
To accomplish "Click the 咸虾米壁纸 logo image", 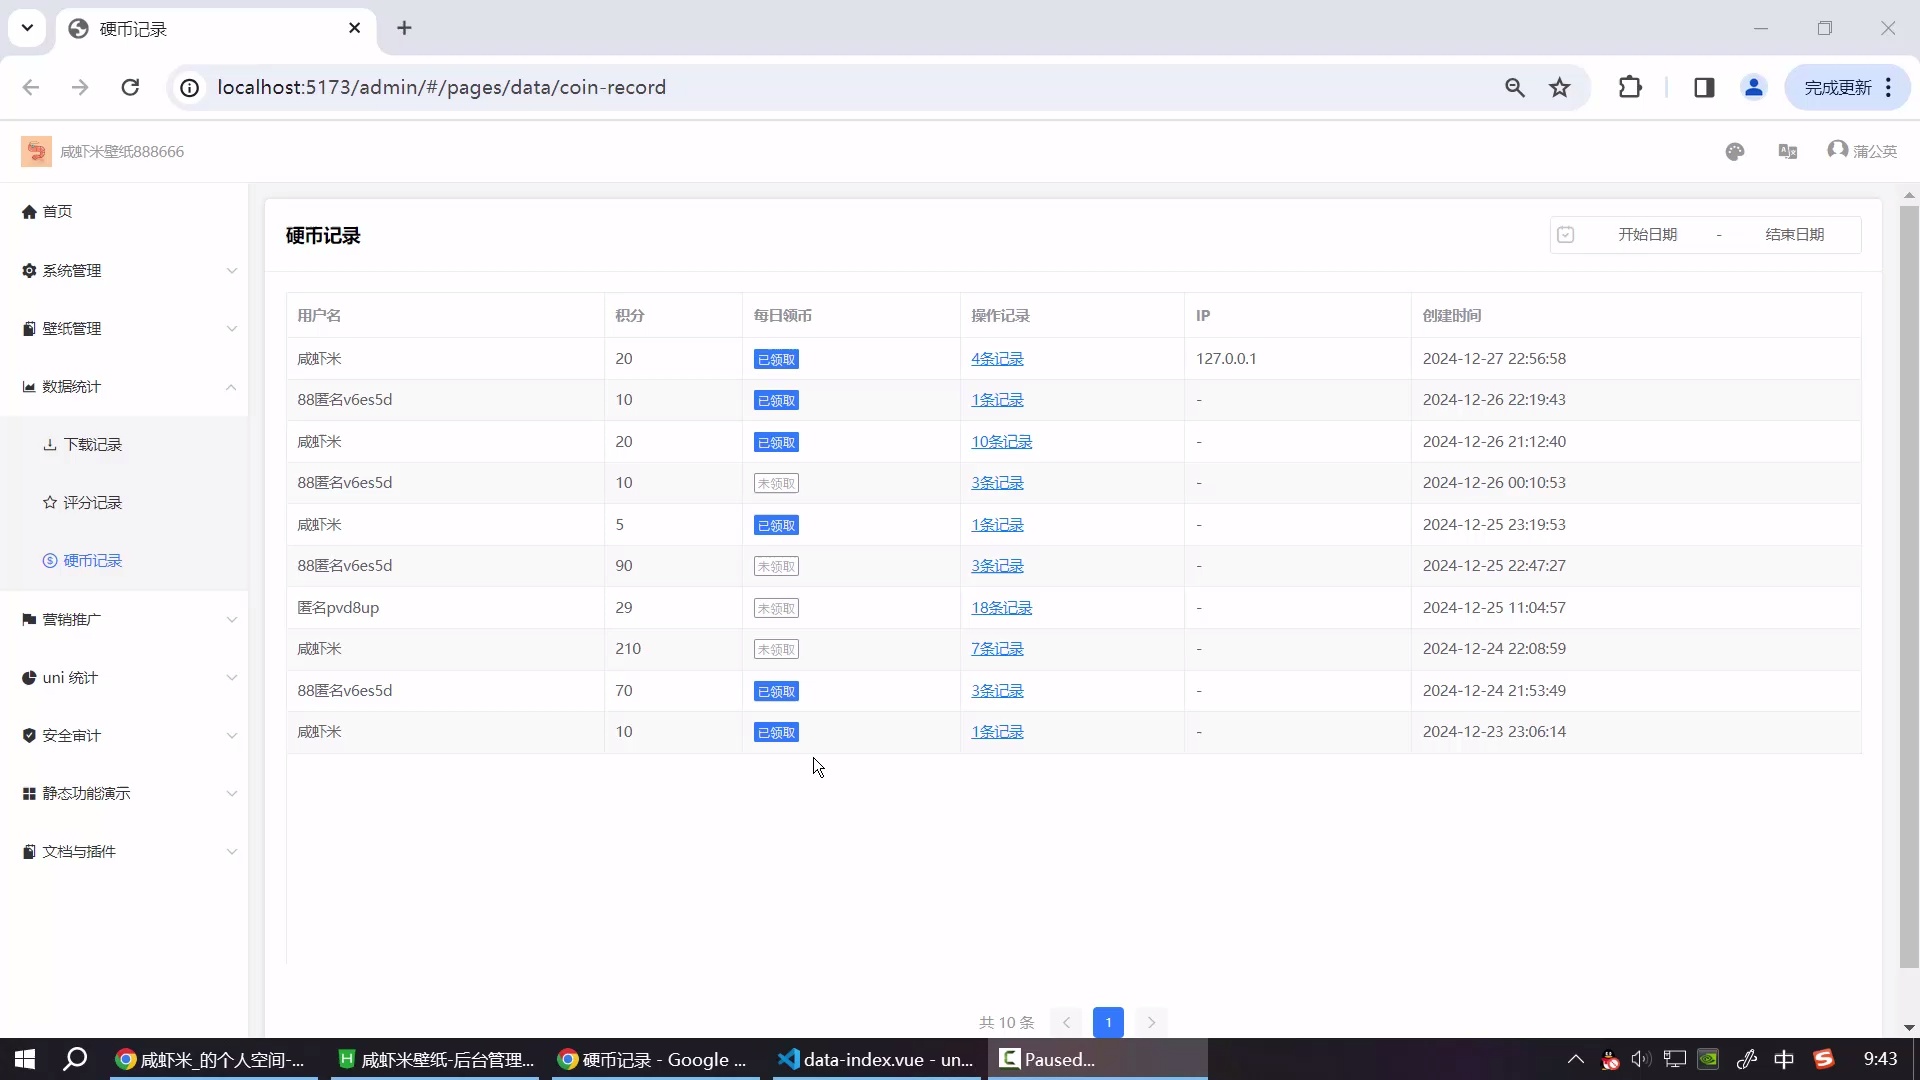I will (36, 152).
